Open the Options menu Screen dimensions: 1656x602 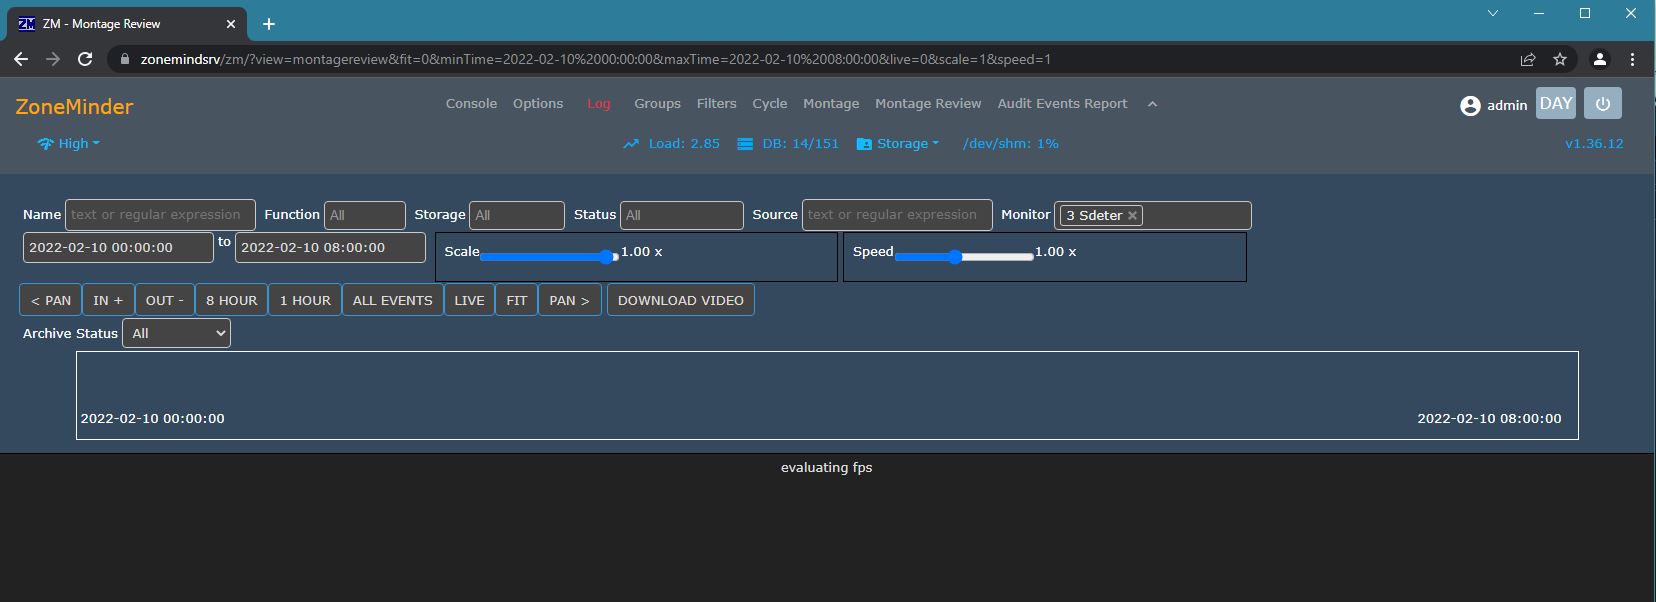pyautogui.click(x=538, y=104)
